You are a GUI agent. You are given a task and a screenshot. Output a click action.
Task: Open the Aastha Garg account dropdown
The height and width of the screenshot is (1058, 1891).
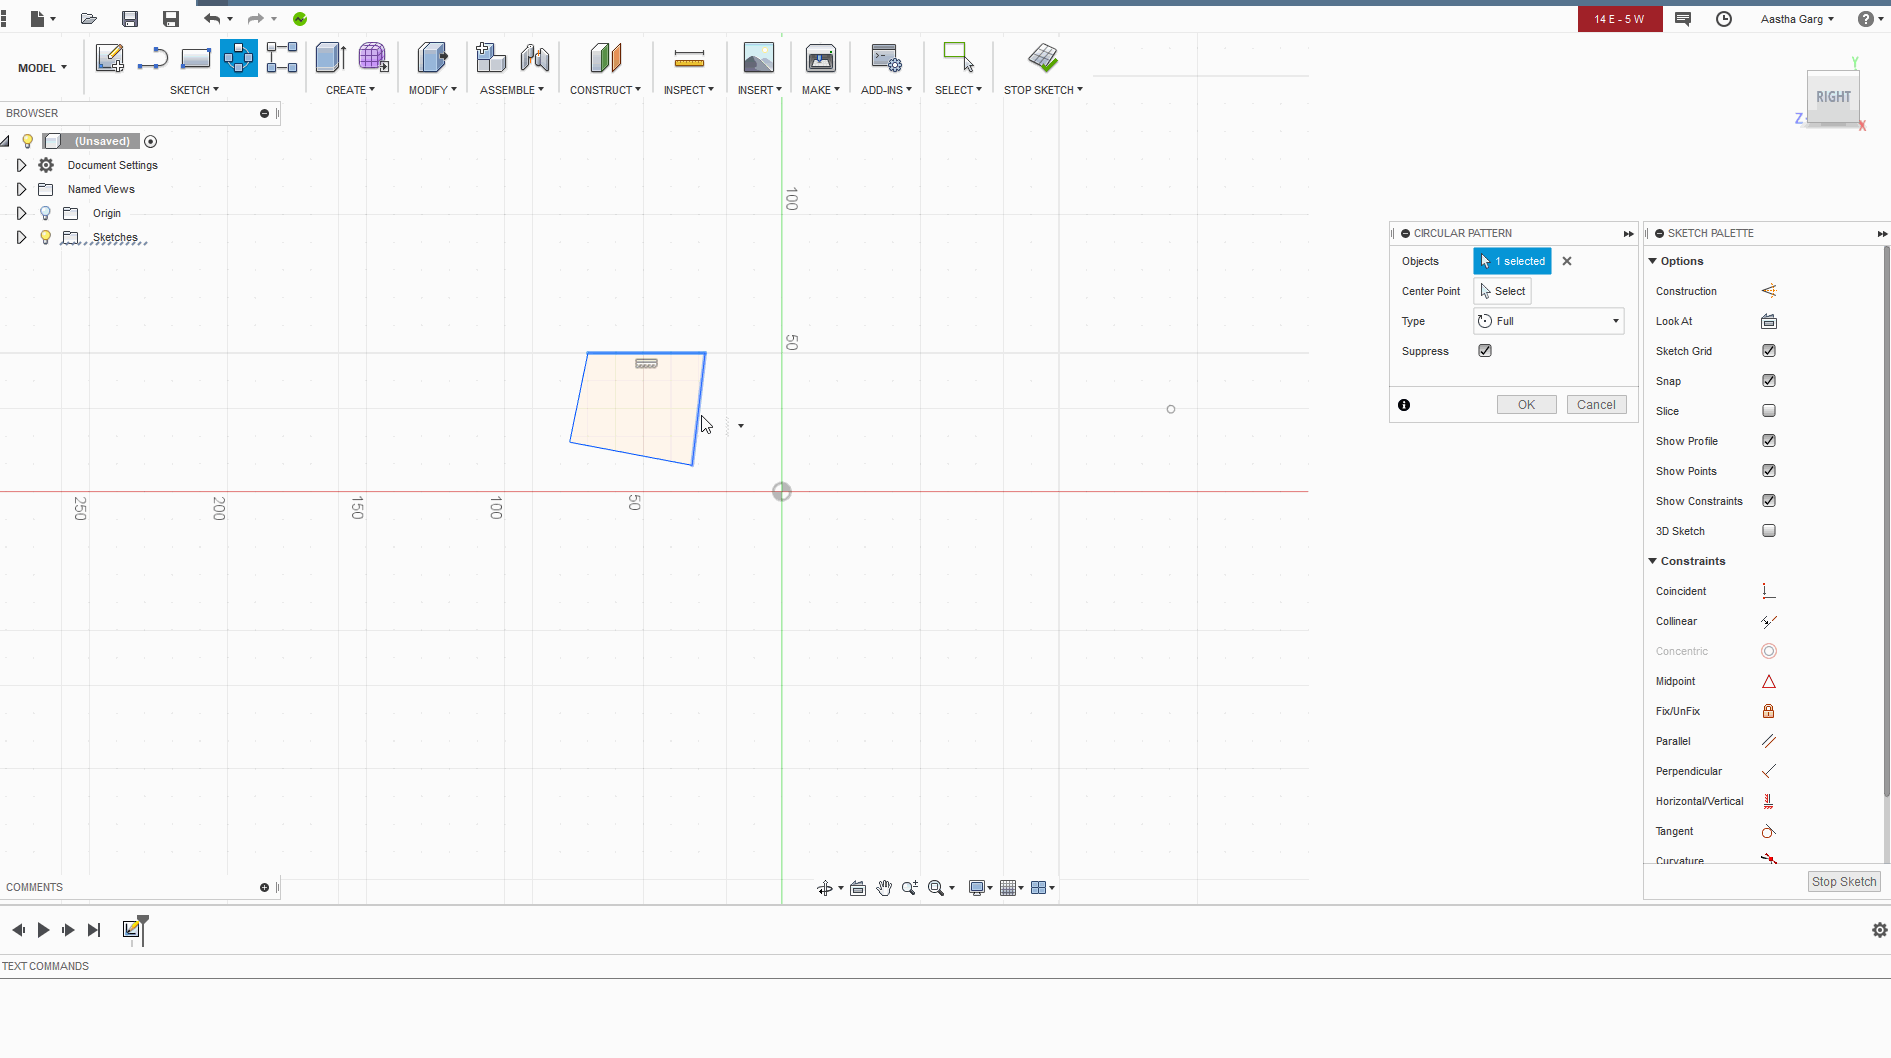[x=1797, y=19]
